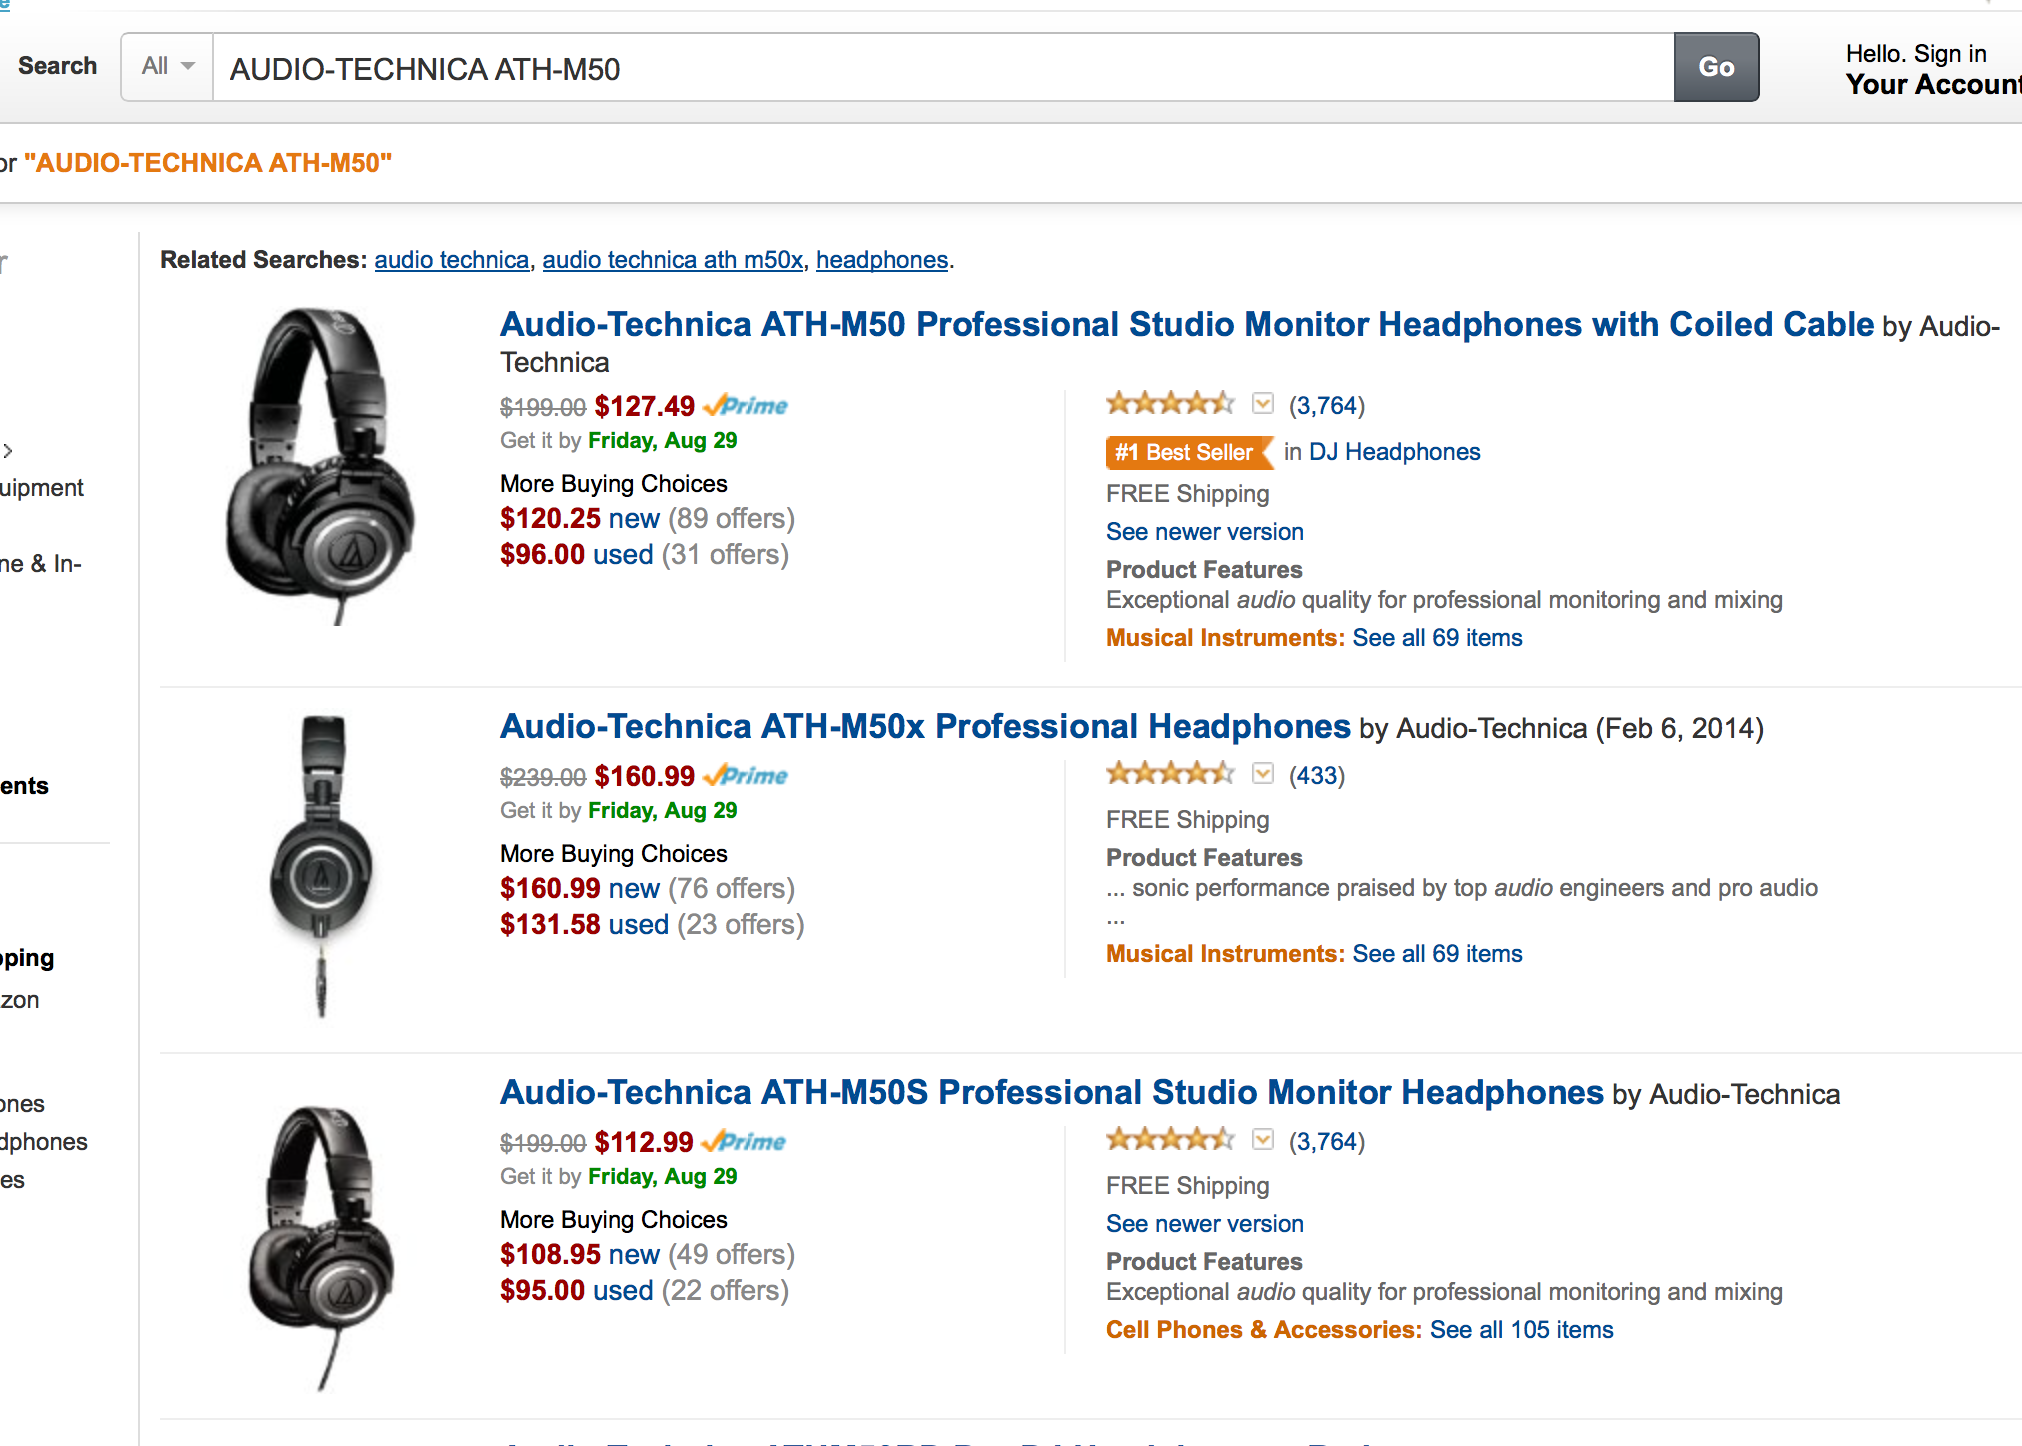Click star rating of ATH-M50 Coiled Cable
The image size is (2022, 1446).
pos(1170,404)
